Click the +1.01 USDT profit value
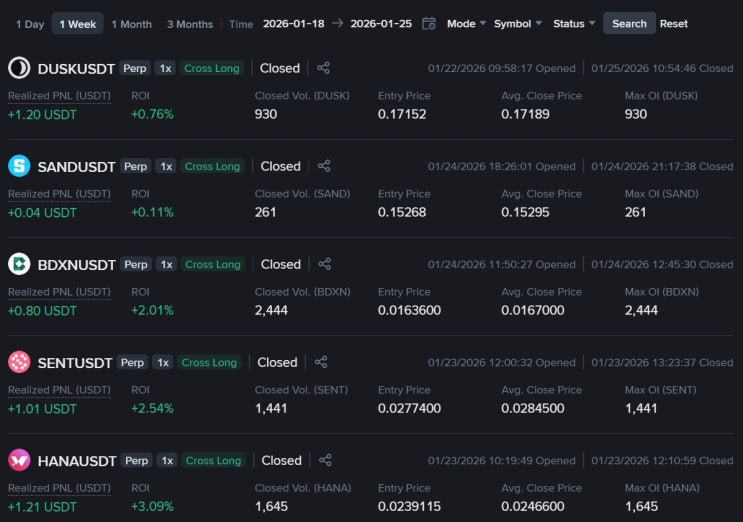Screen dimensions: 743x522 (x=42, y=408)
